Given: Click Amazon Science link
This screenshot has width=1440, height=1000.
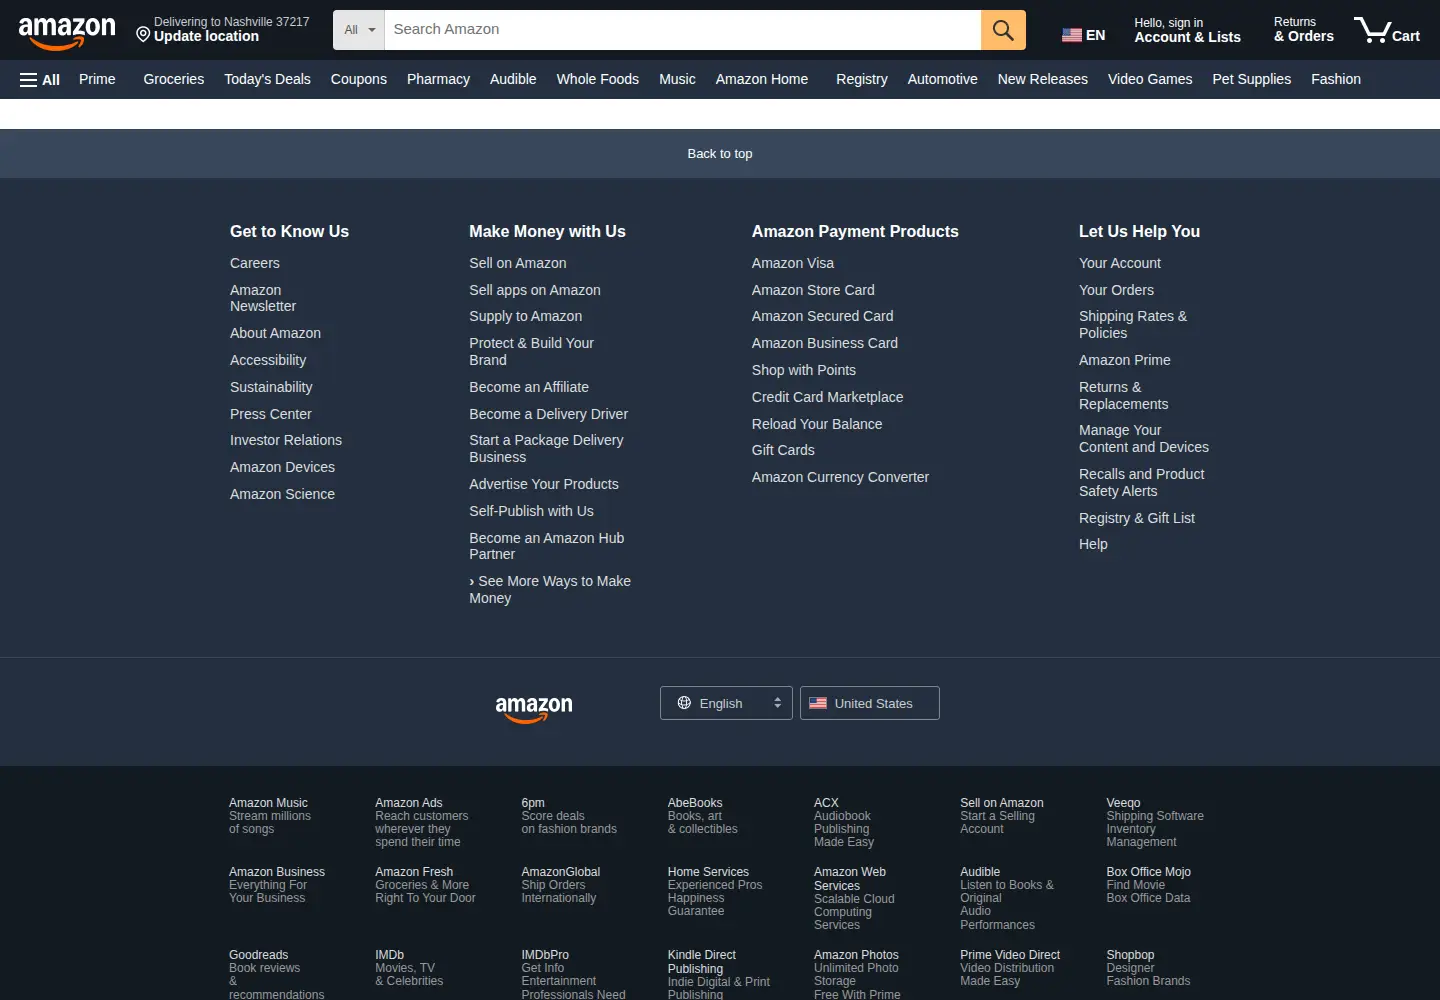Looking at the screenshot, I should pos(282,494).
